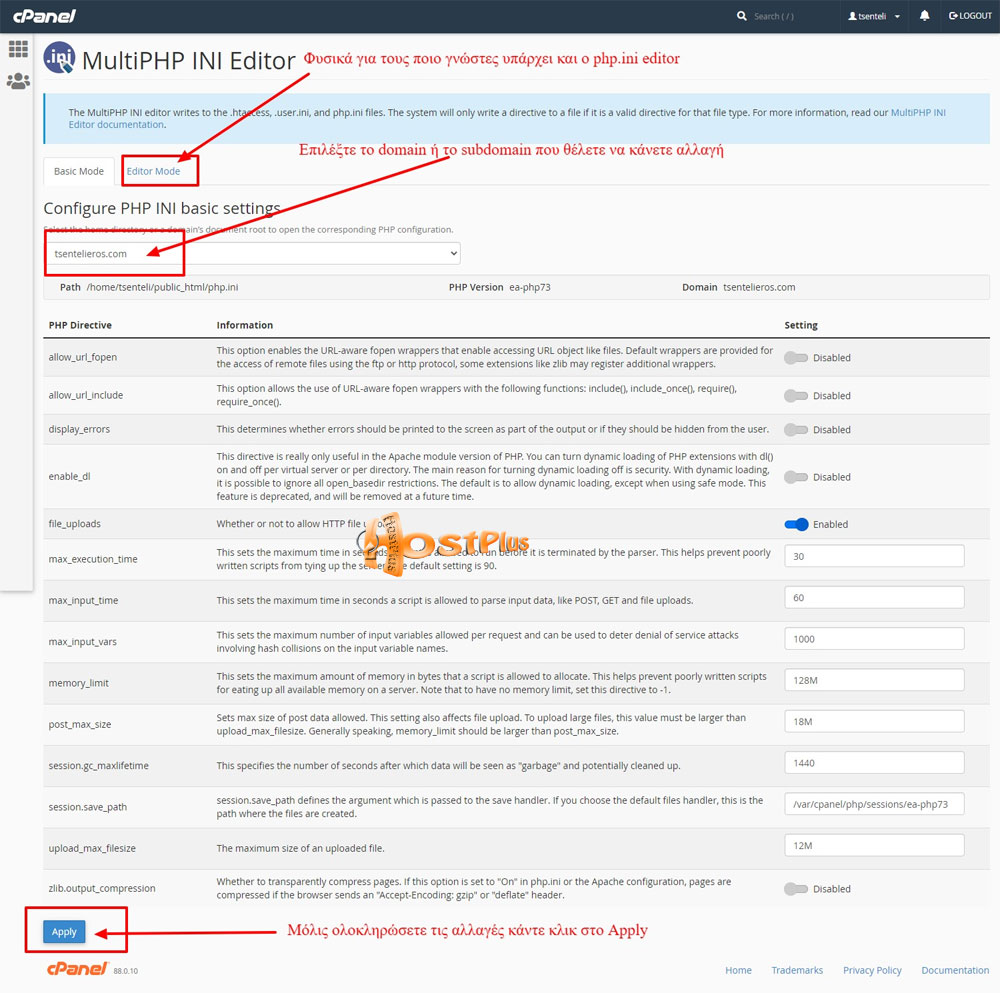Enable the display_errors directive
The height and width of the screenshot is (993, 1000).
[x=795, y=429]
